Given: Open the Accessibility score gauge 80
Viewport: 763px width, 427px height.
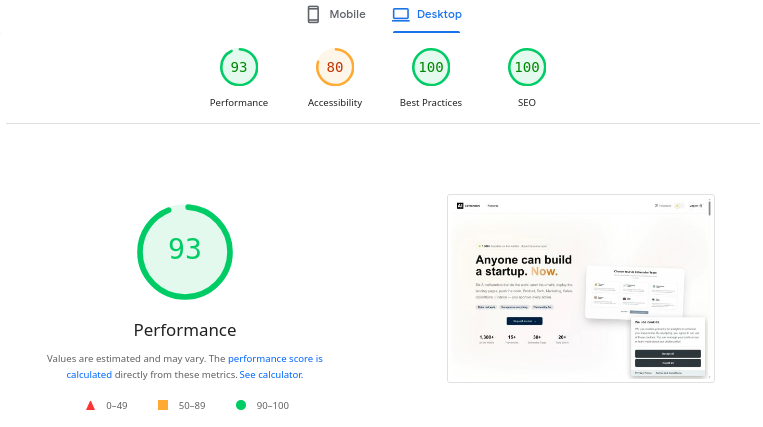Looking at the screenshot, I should (x=335, y=67).
